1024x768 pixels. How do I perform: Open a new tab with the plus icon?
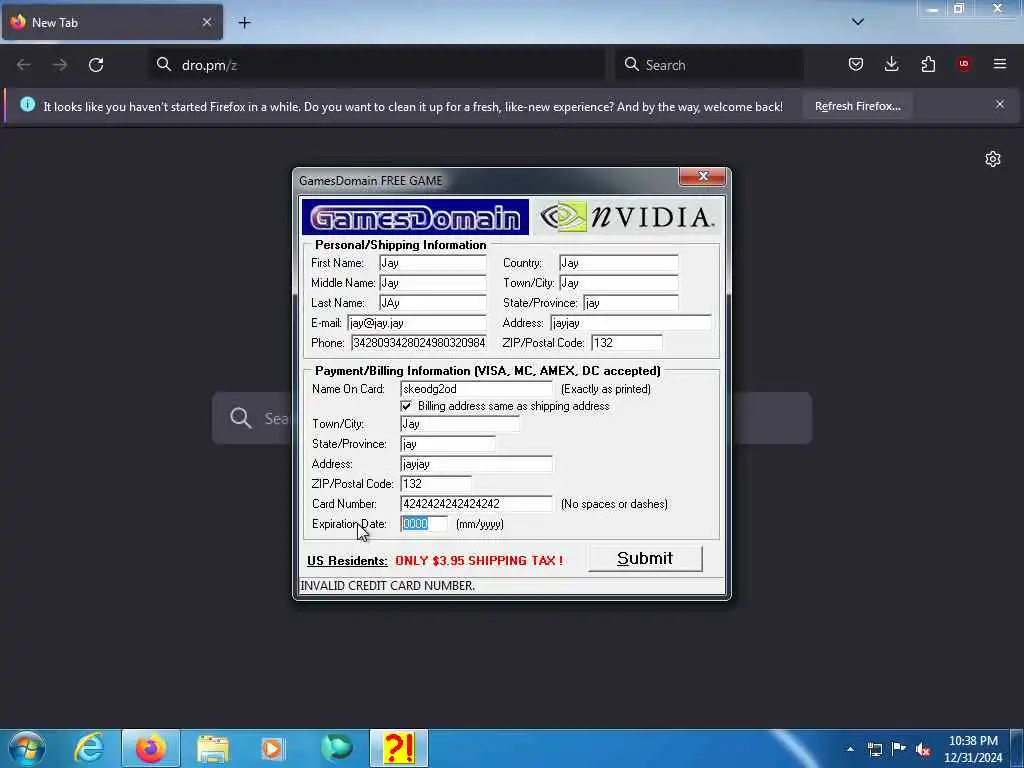(244, 23)
